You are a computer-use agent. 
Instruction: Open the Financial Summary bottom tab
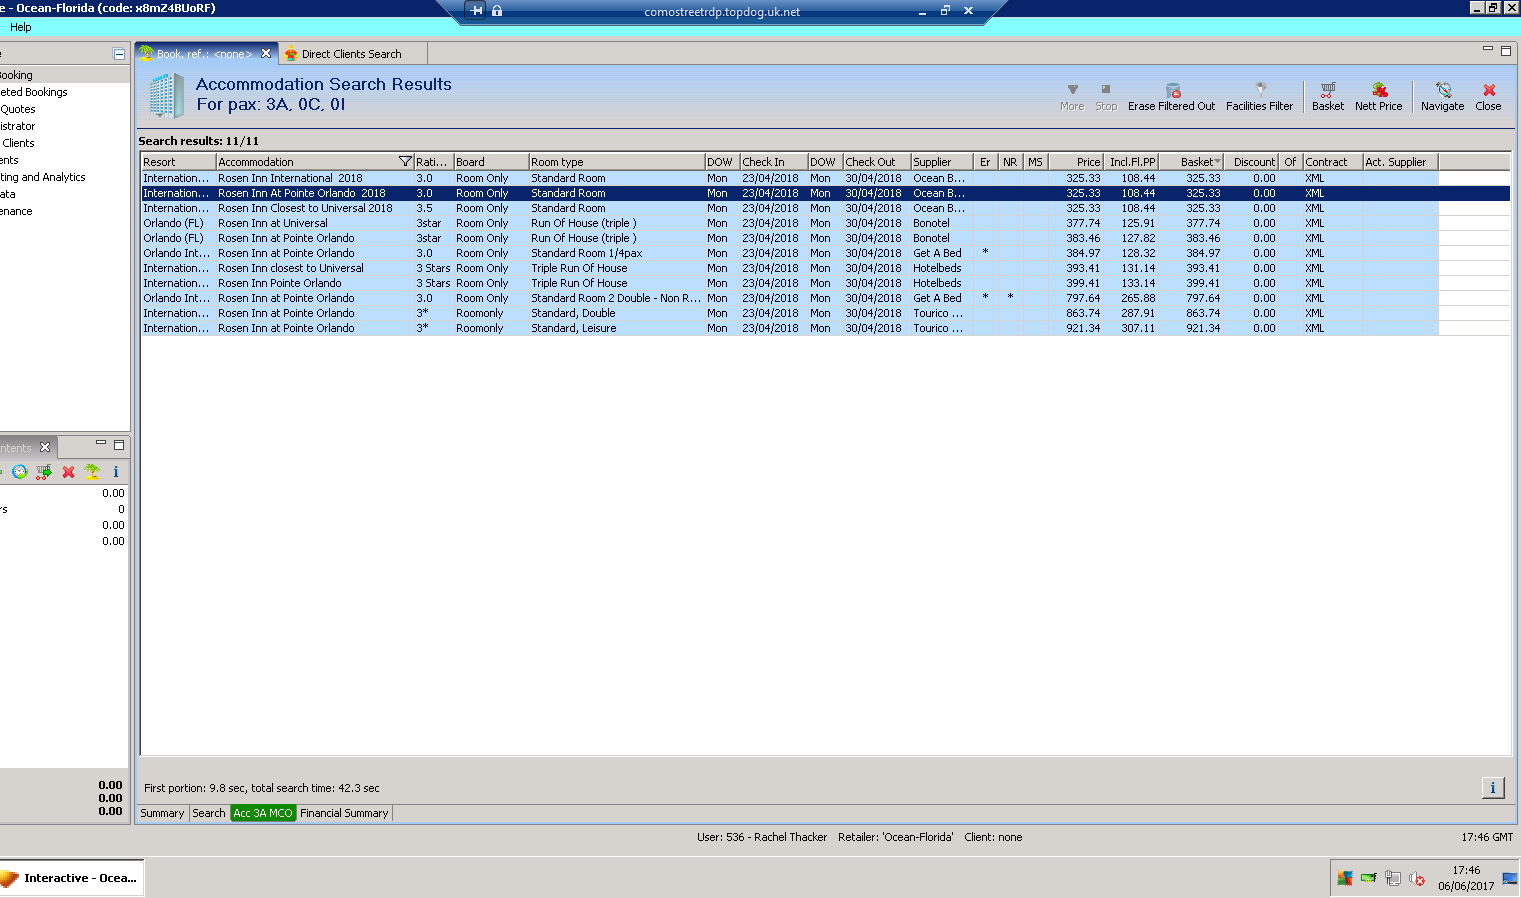pyautogui.click(x=344, y=813)
